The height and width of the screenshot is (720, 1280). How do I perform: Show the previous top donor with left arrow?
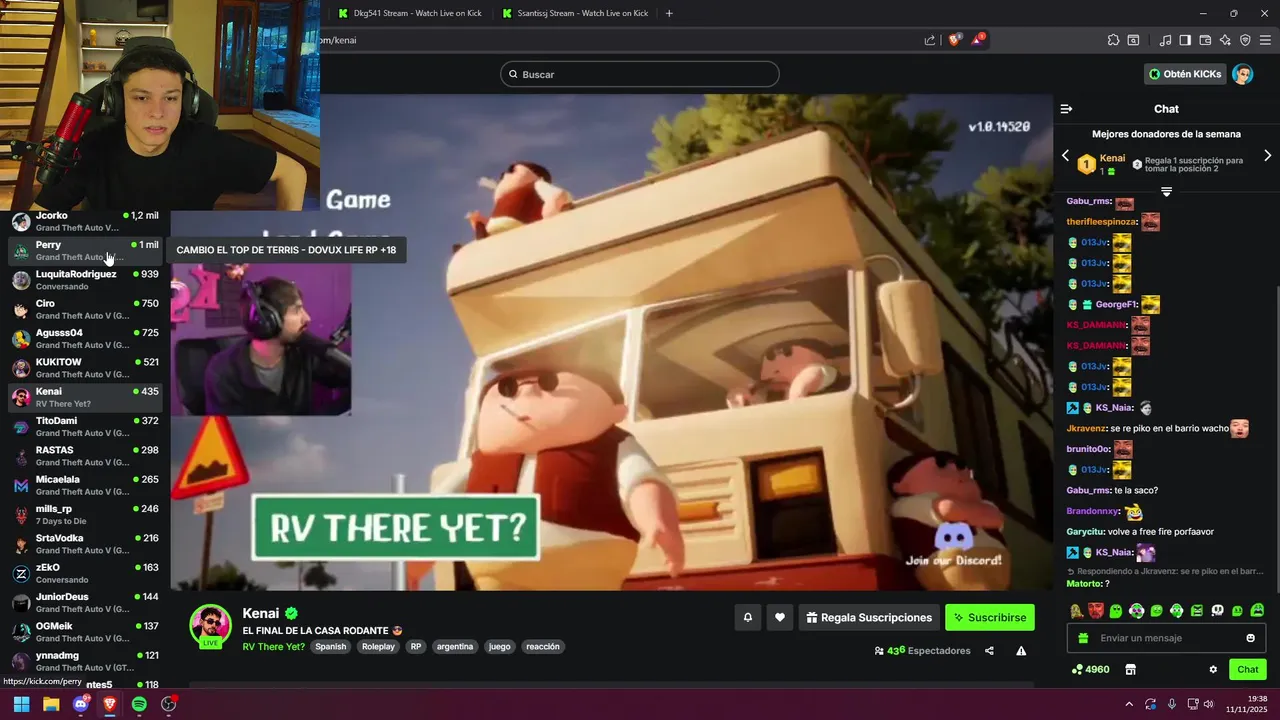1065,156
